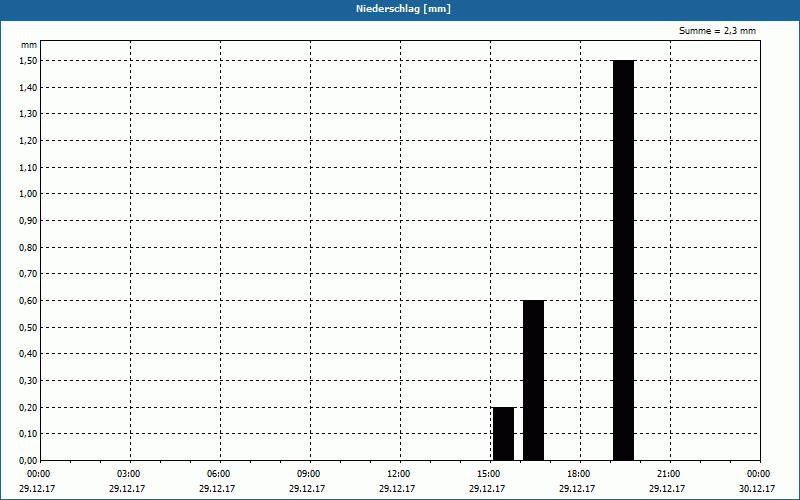Click the 21:00 time label

(x=668, y=474)
